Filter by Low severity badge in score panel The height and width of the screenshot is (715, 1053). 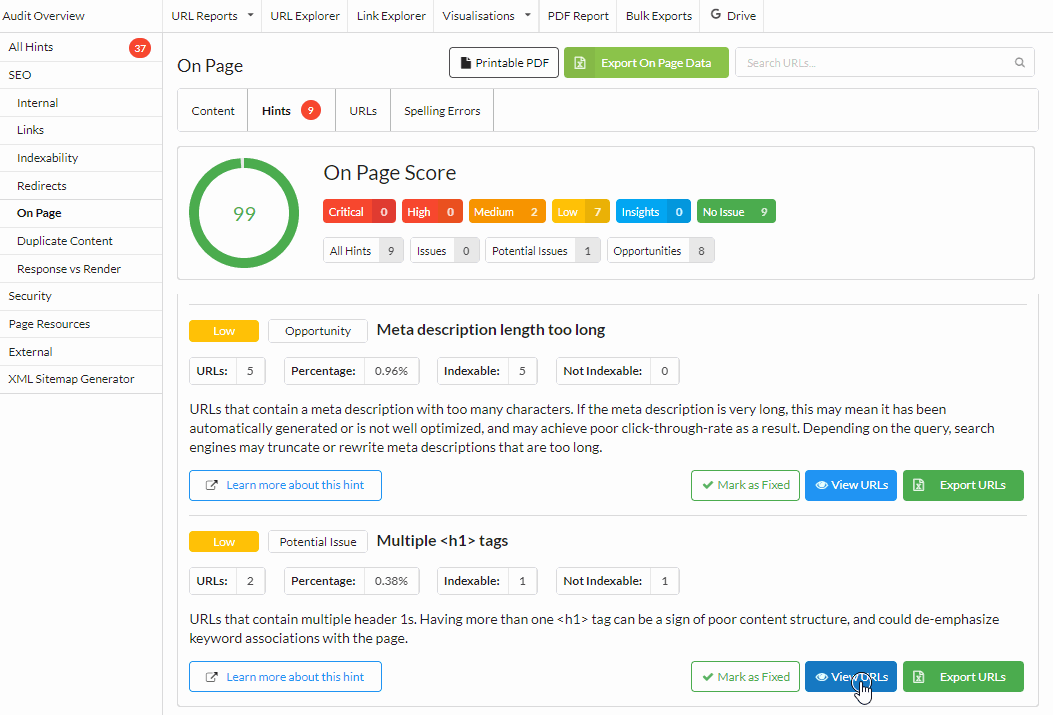[580, 211]
